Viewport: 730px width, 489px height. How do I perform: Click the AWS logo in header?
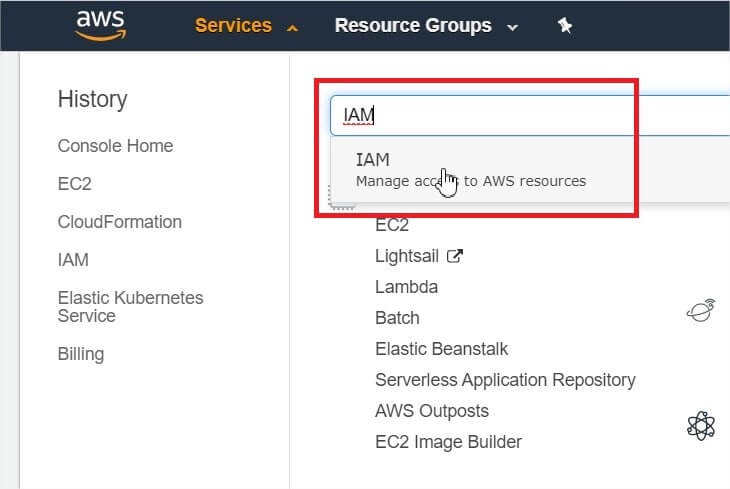click(100, 26)
